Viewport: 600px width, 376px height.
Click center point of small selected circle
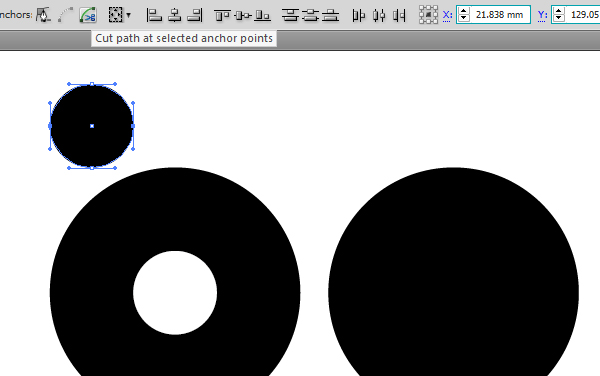[x=92, y=126]
